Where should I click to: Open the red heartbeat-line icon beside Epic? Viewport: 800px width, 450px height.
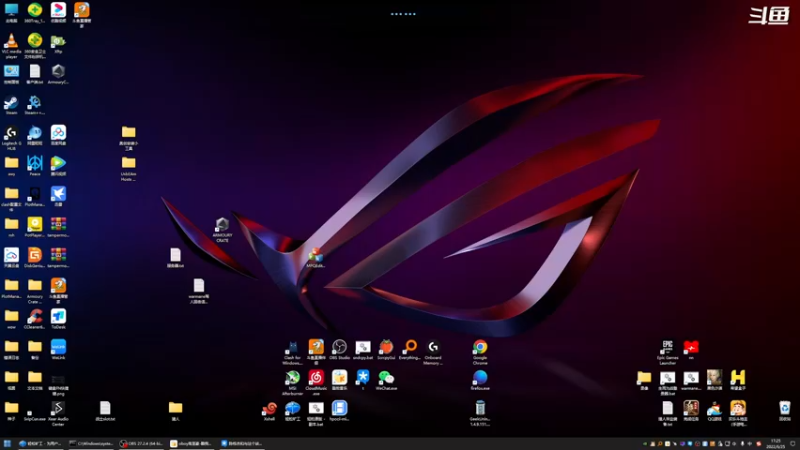pos(691,347)
